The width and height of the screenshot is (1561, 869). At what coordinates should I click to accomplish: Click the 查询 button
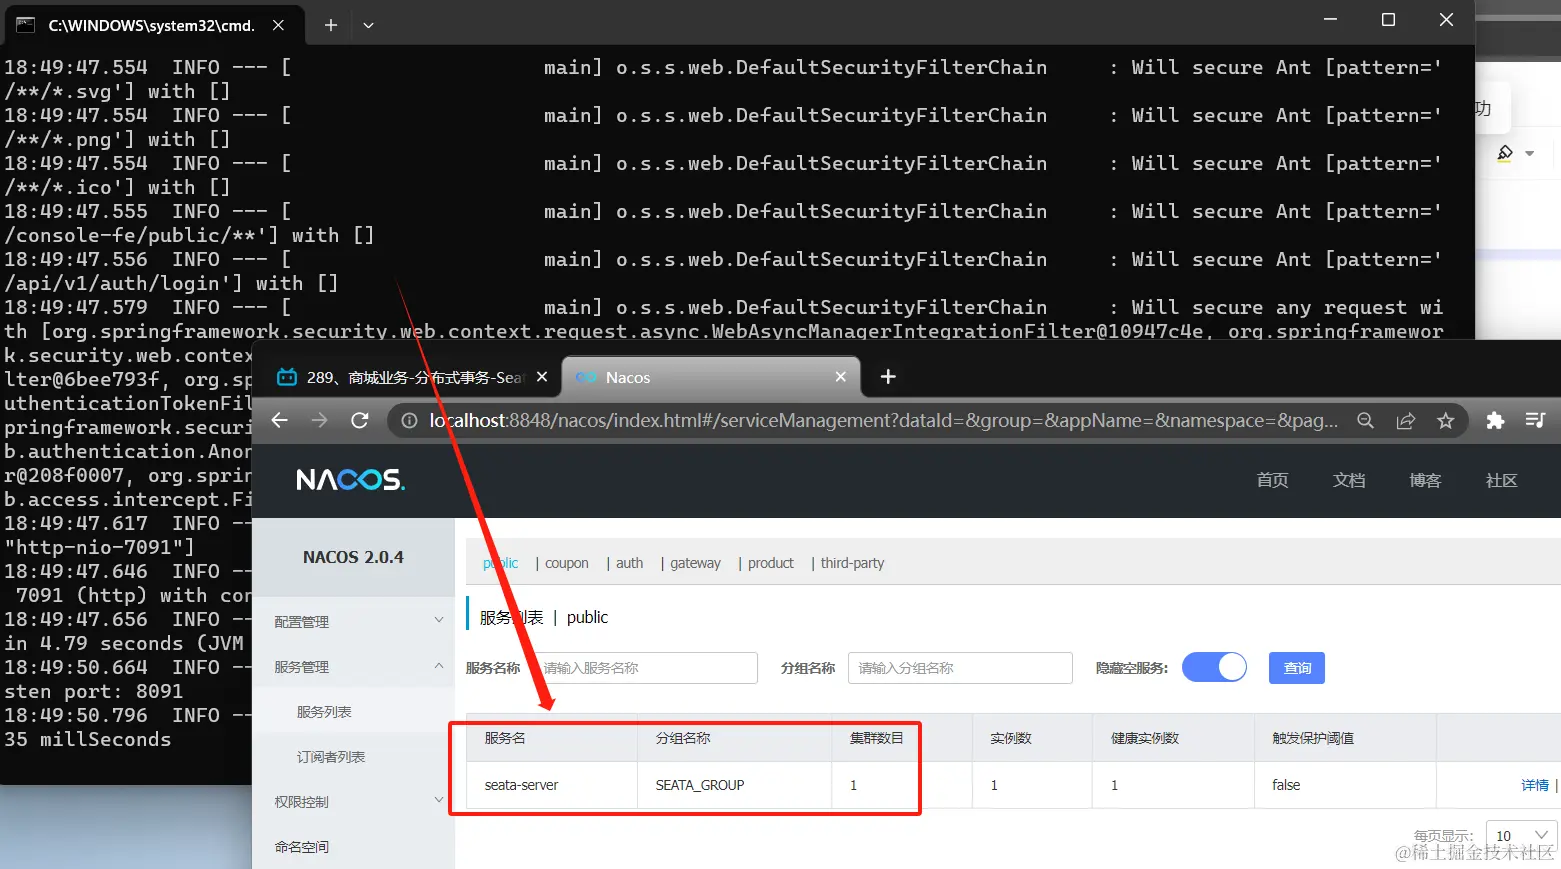[1297, 668]
